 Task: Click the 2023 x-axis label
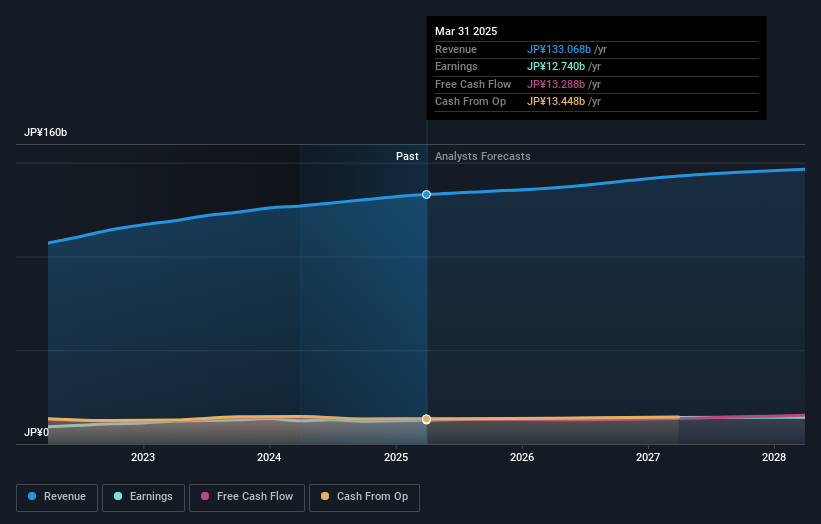click(x=143, y=458)
